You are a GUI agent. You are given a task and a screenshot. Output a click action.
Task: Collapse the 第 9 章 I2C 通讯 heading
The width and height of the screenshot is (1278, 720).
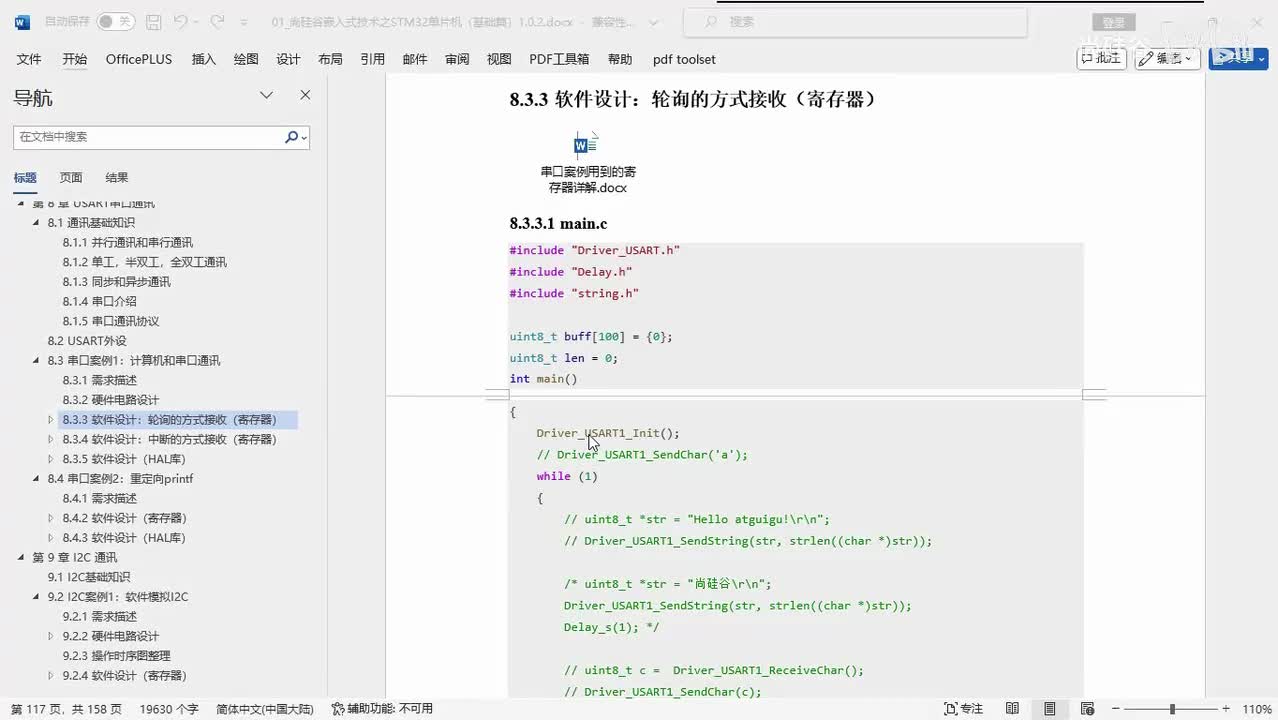[x=21, y=557]
